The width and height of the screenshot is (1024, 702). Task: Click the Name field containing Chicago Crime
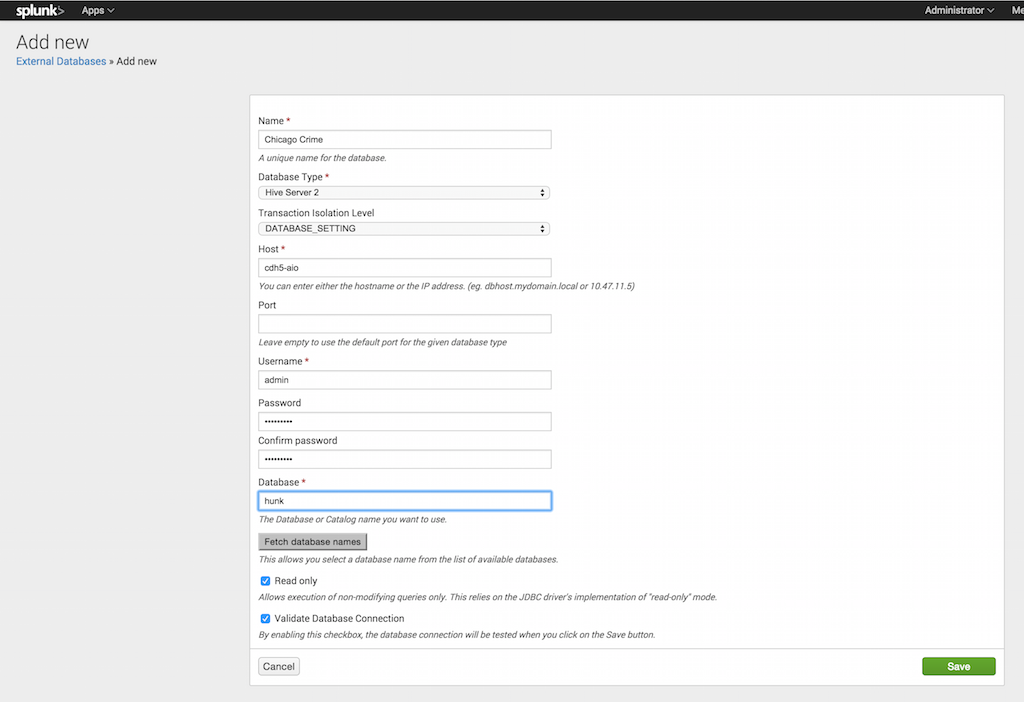[404, 139]
